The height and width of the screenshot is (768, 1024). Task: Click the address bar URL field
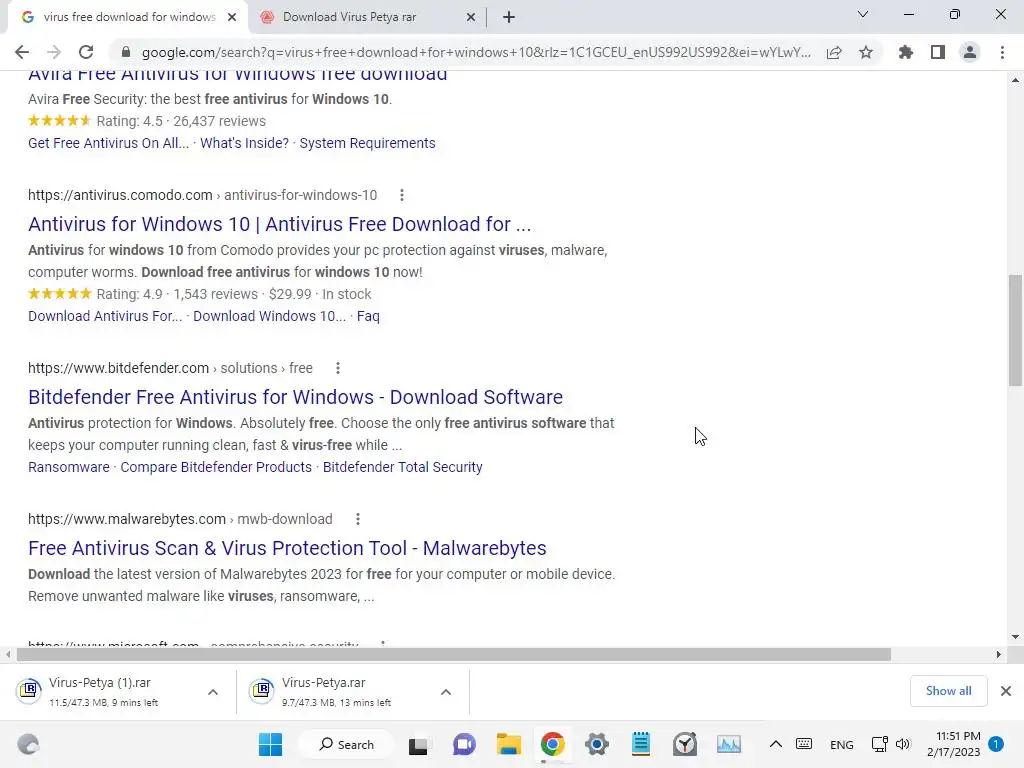[476, 52]
